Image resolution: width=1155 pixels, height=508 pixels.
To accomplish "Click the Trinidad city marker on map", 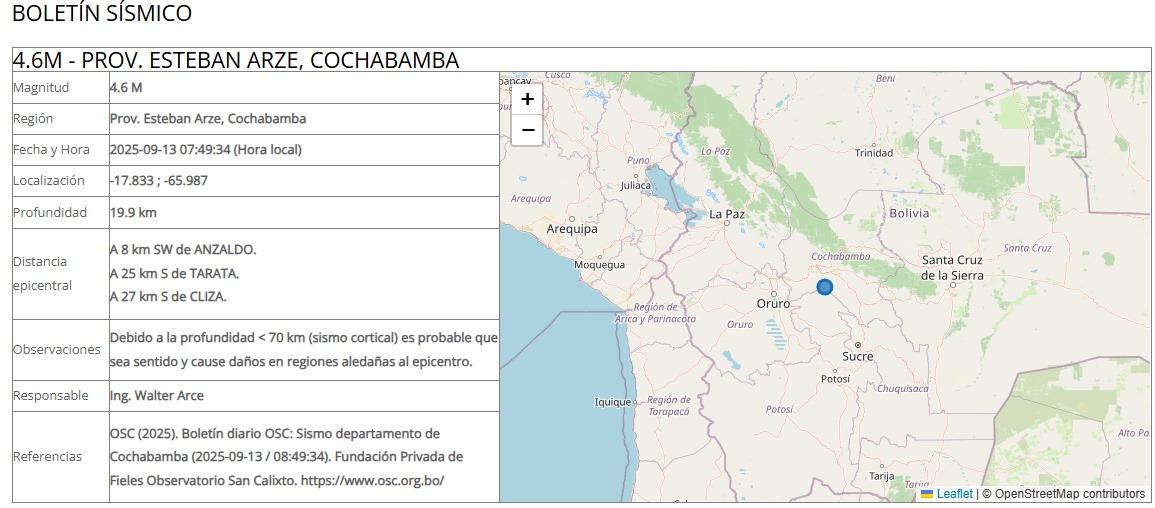I will (874, 143).
